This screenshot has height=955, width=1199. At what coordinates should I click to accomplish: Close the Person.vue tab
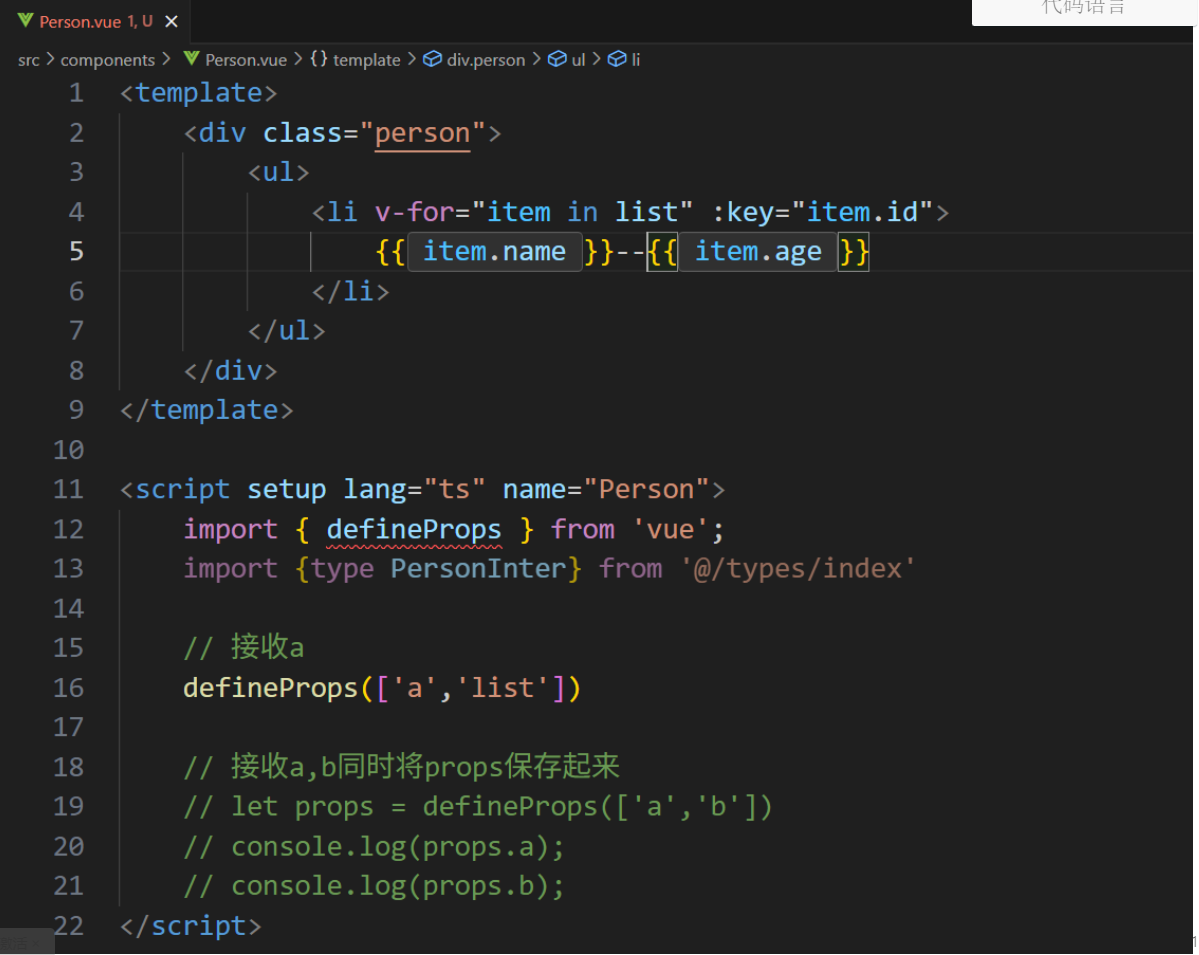coord(171,21)
